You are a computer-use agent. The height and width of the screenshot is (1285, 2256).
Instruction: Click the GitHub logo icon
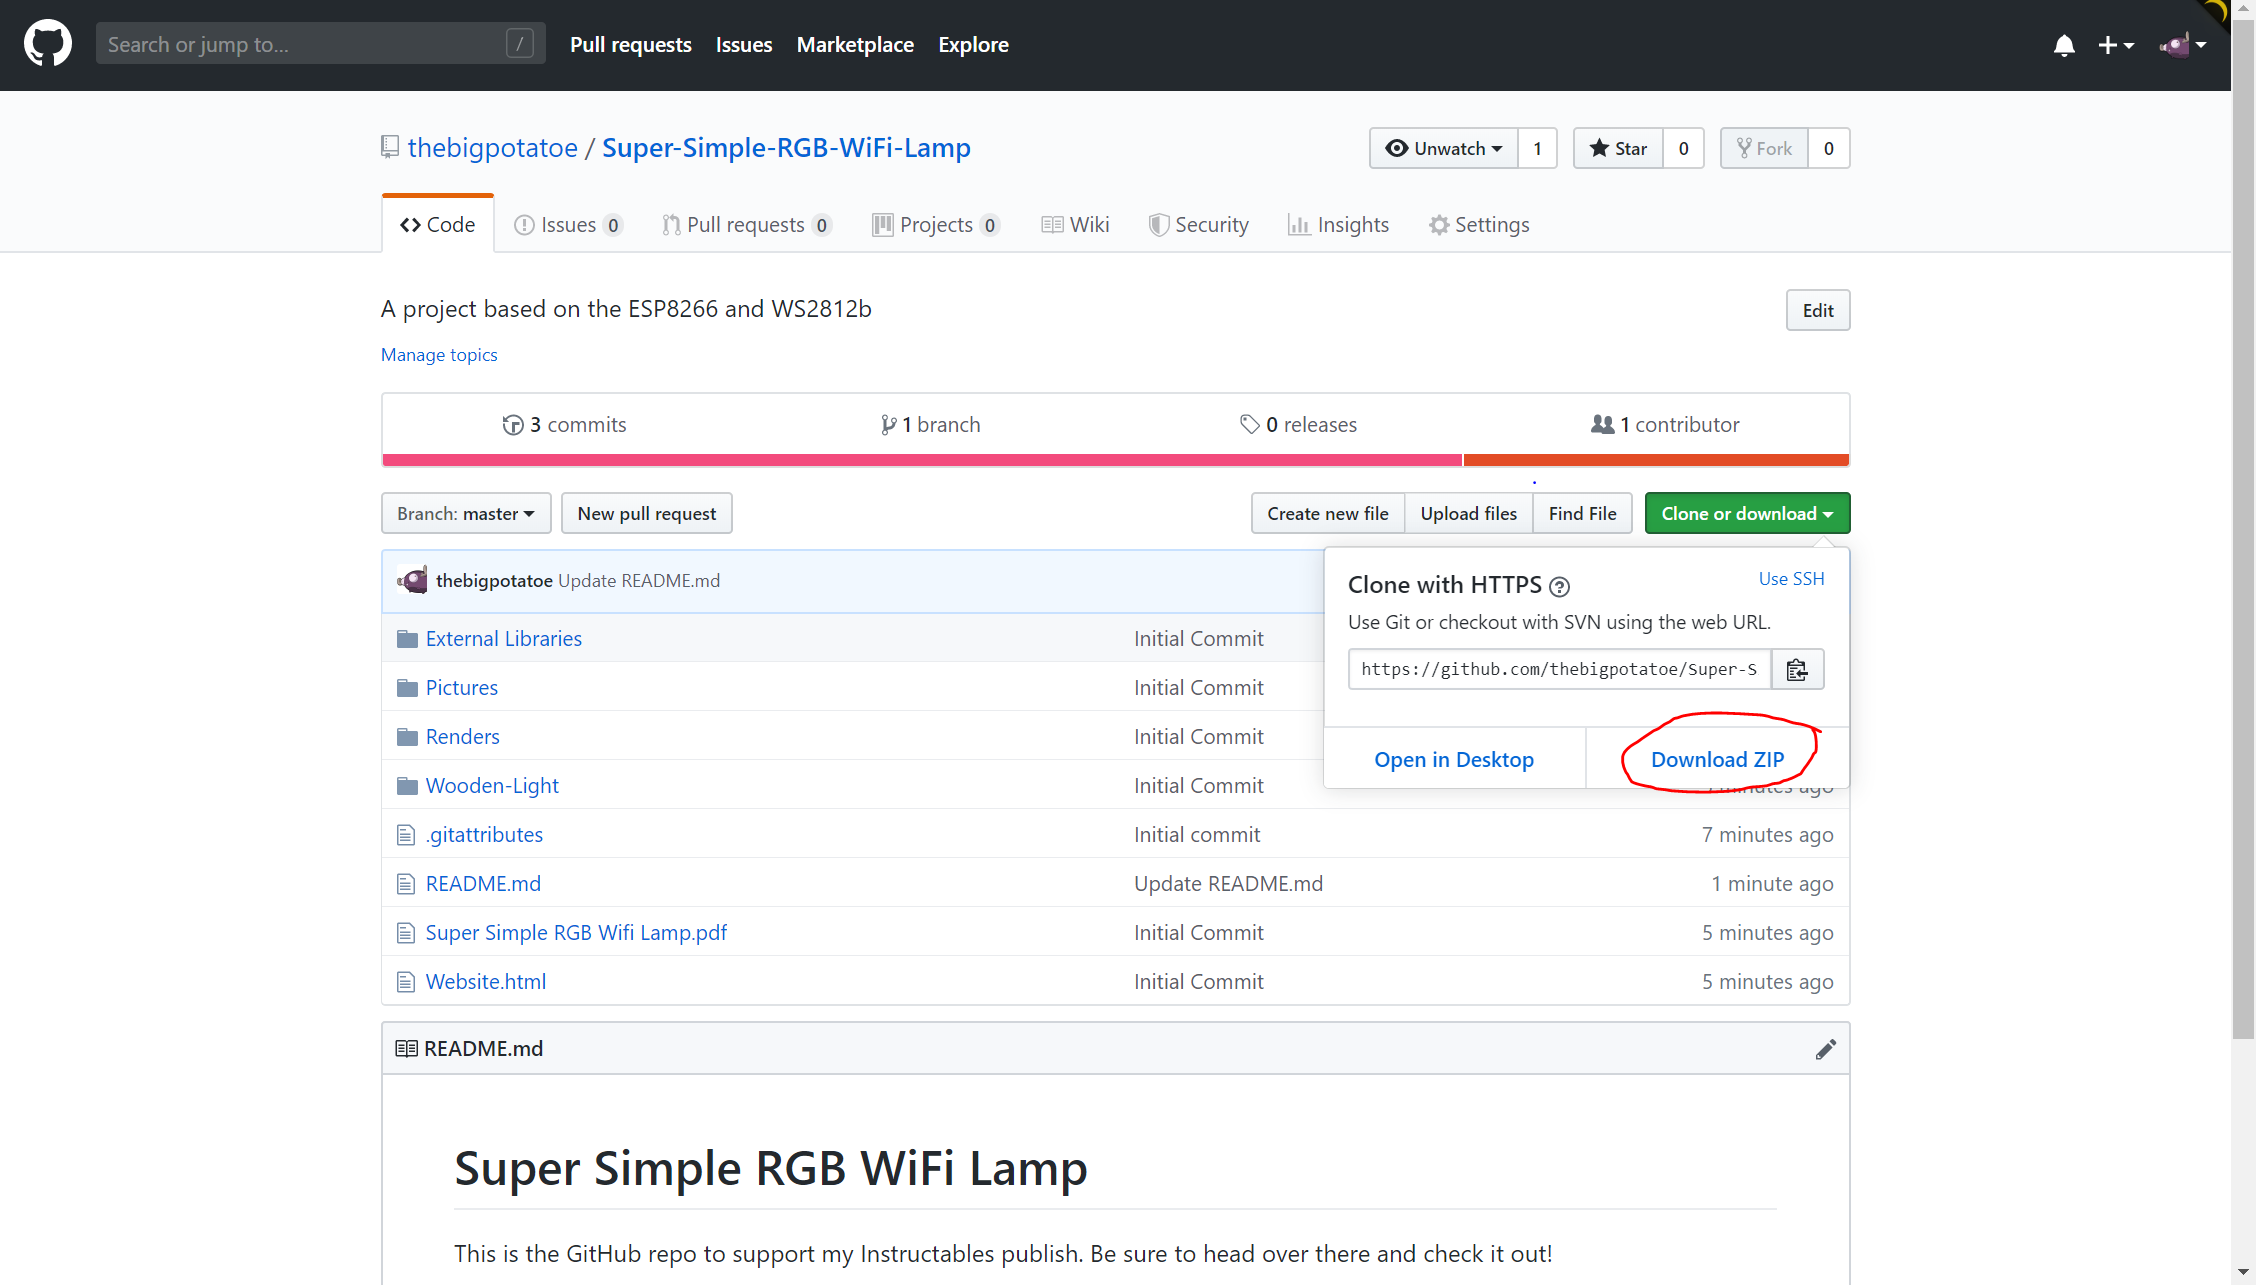pyautogui.click(x=47, y=43)
